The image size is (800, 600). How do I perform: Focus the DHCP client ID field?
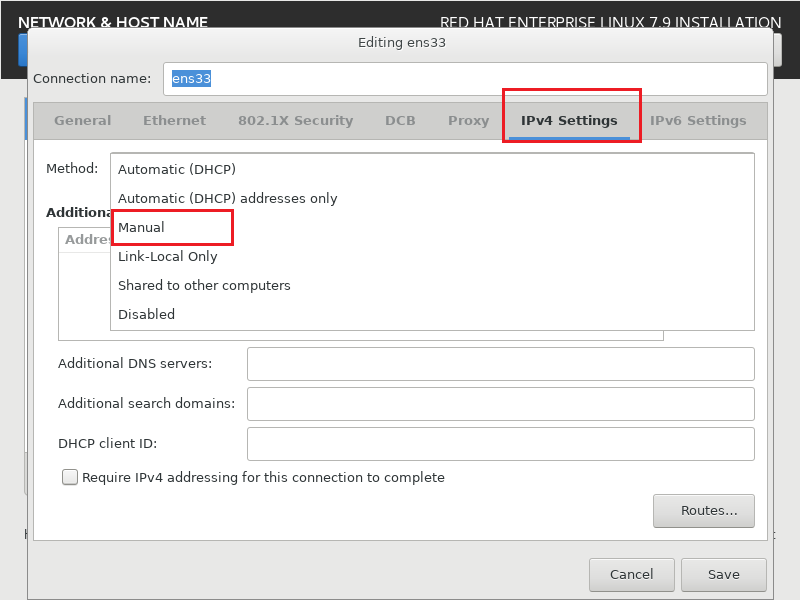pos(501,444)
